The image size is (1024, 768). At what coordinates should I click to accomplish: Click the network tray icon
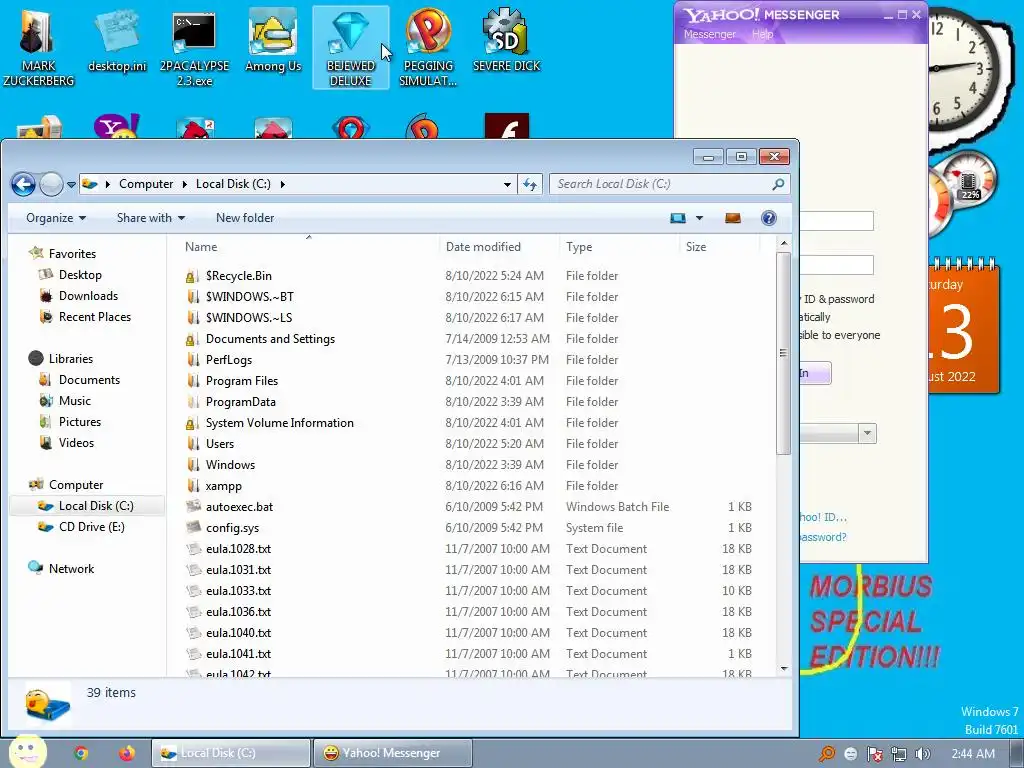899,754
